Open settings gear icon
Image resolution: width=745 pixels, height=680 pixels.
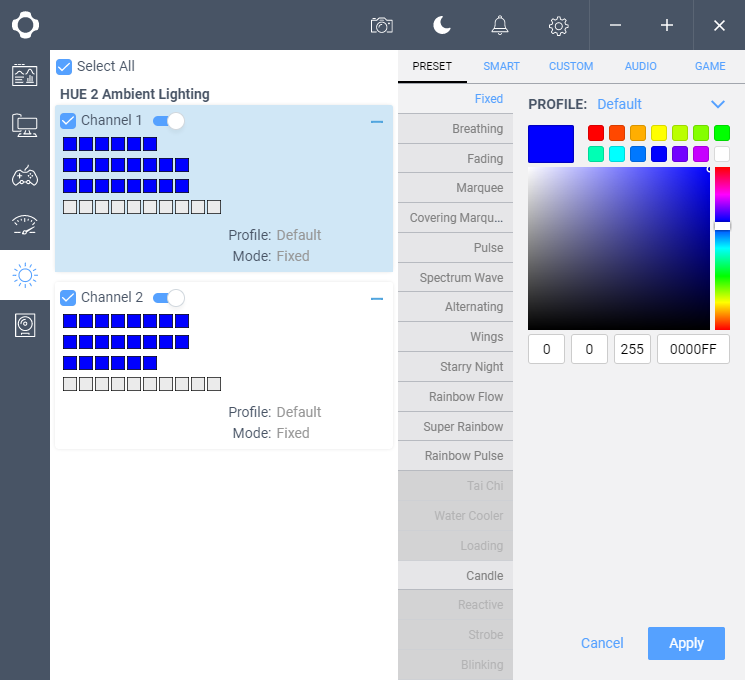559,25
